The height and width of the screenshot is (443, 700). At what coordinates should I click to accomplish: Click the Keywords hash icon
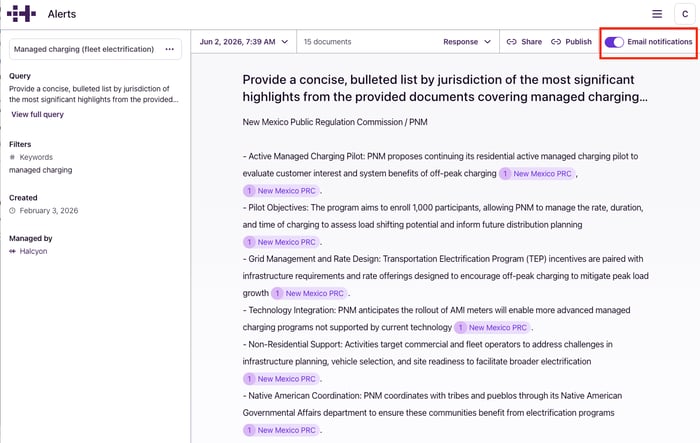coord(12,157)
